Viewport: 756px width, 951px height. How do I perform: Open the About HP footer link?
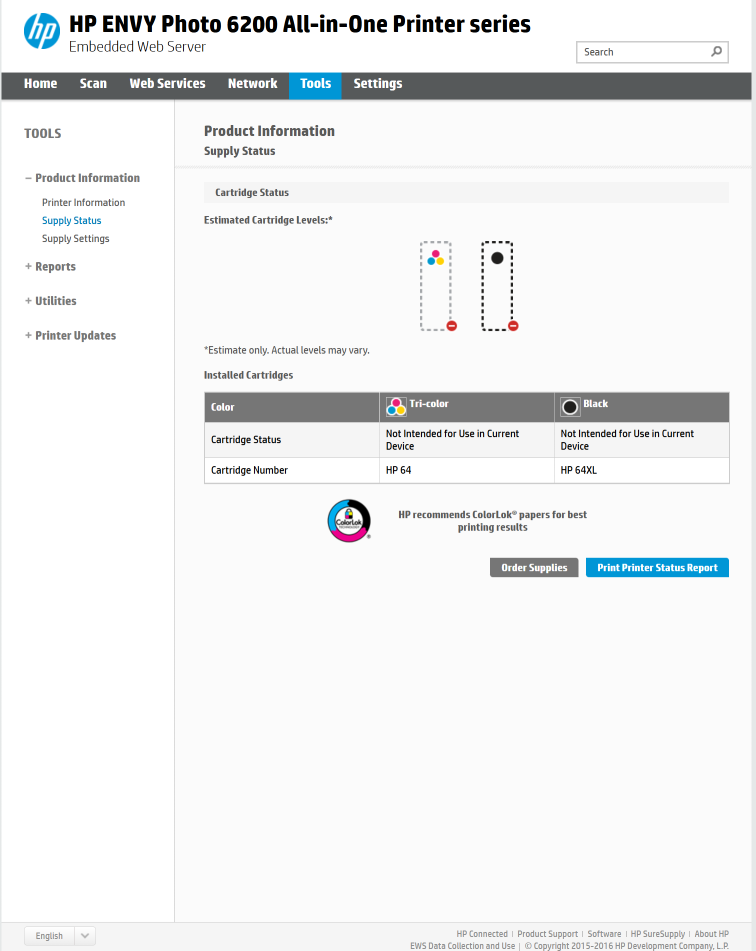[x=712, y=934]
